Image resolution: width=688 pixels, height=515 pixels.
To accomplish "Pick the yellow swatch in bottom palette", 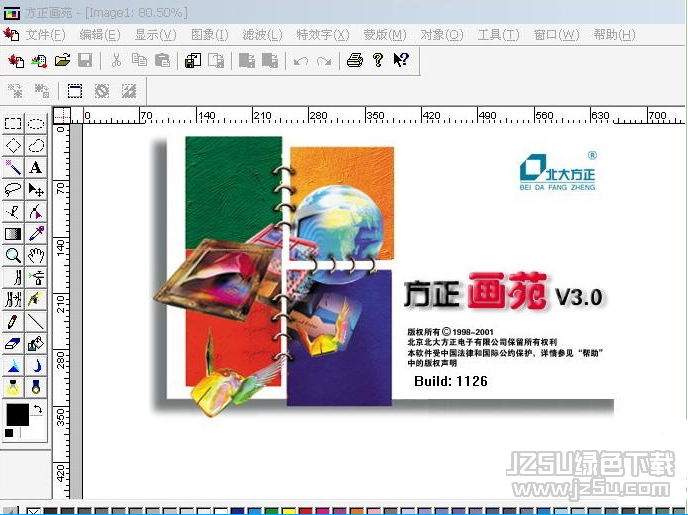I will point(288,511).
